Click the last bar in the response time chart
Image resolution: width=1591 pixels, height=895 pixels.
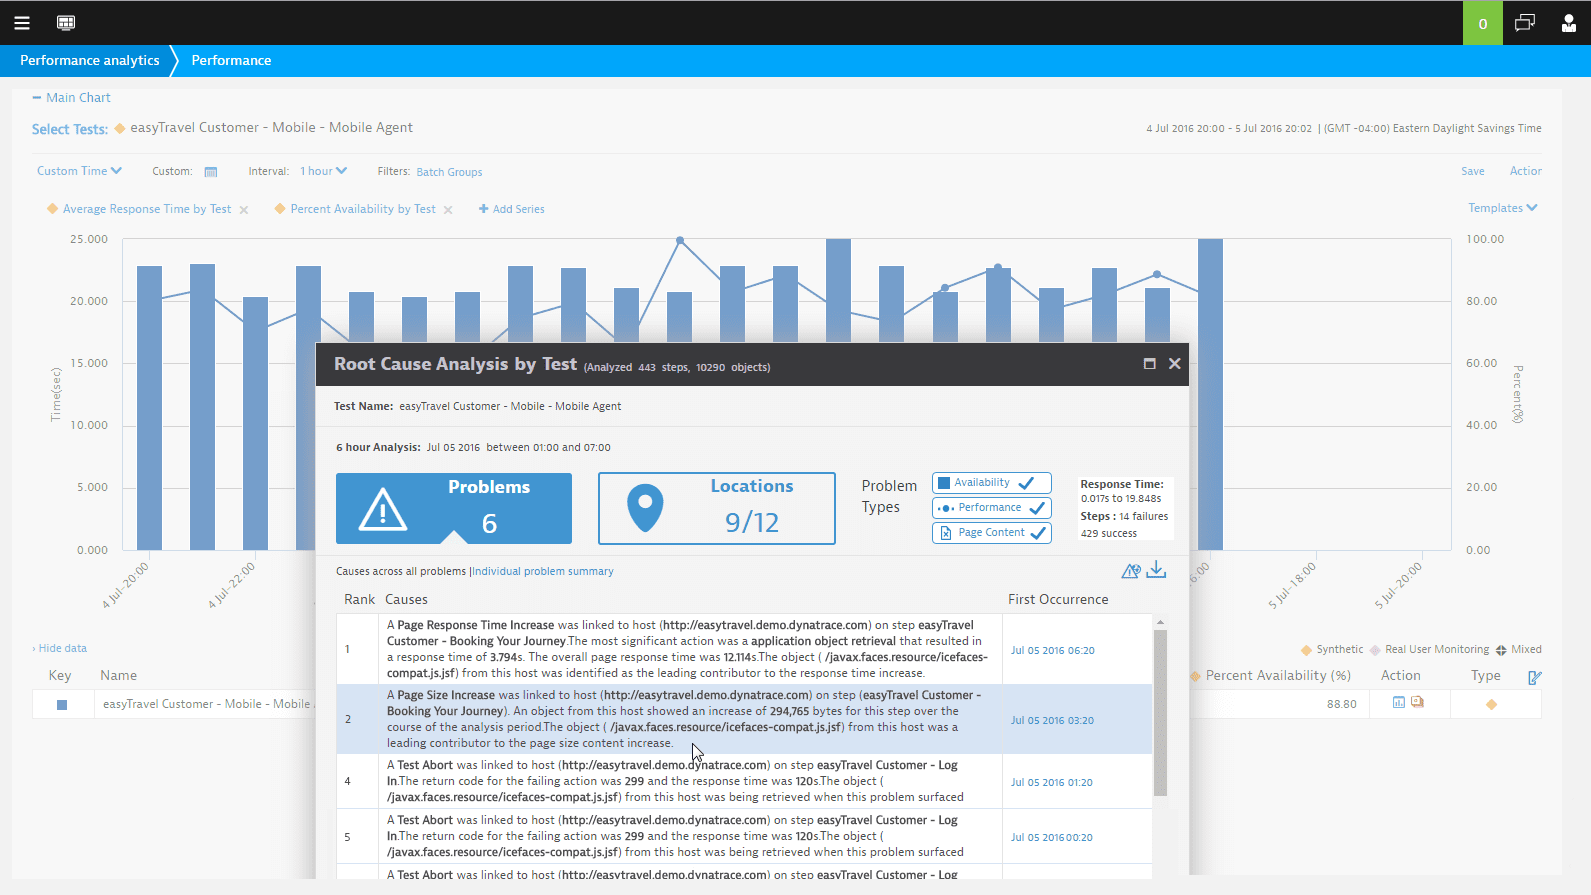tap(1210, 394)
